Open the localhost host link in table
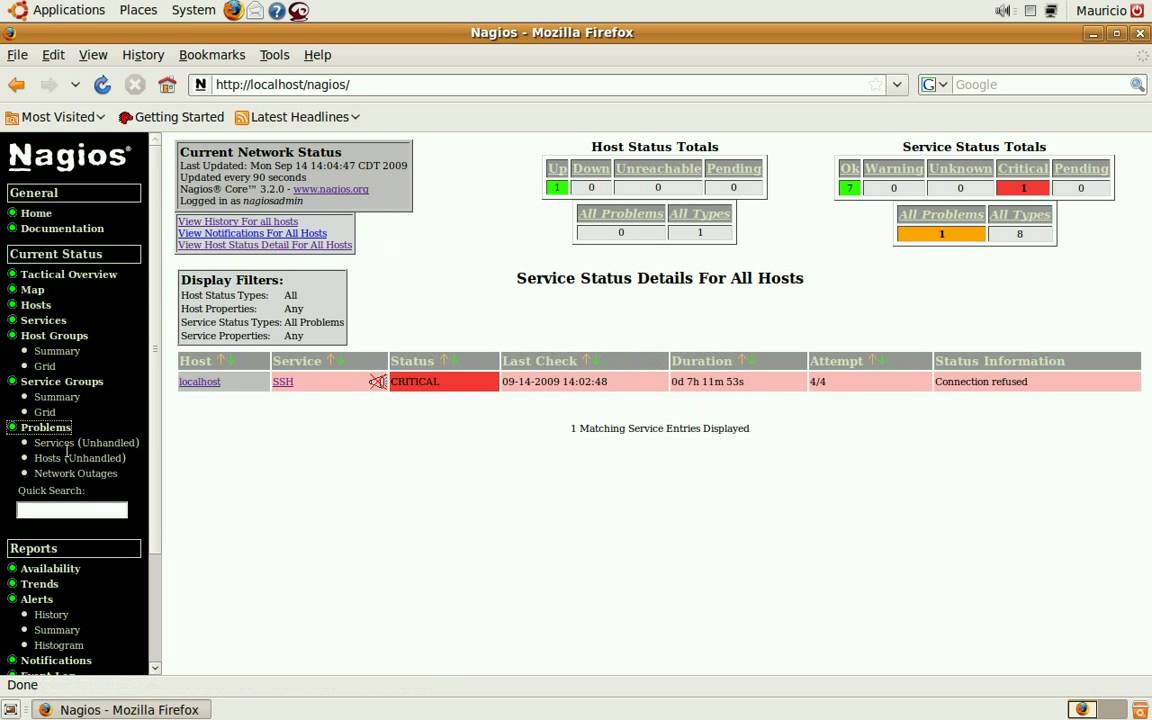The width and height of the screenshot is (1152, 720). pyautogui.click(x=200, y=382)
